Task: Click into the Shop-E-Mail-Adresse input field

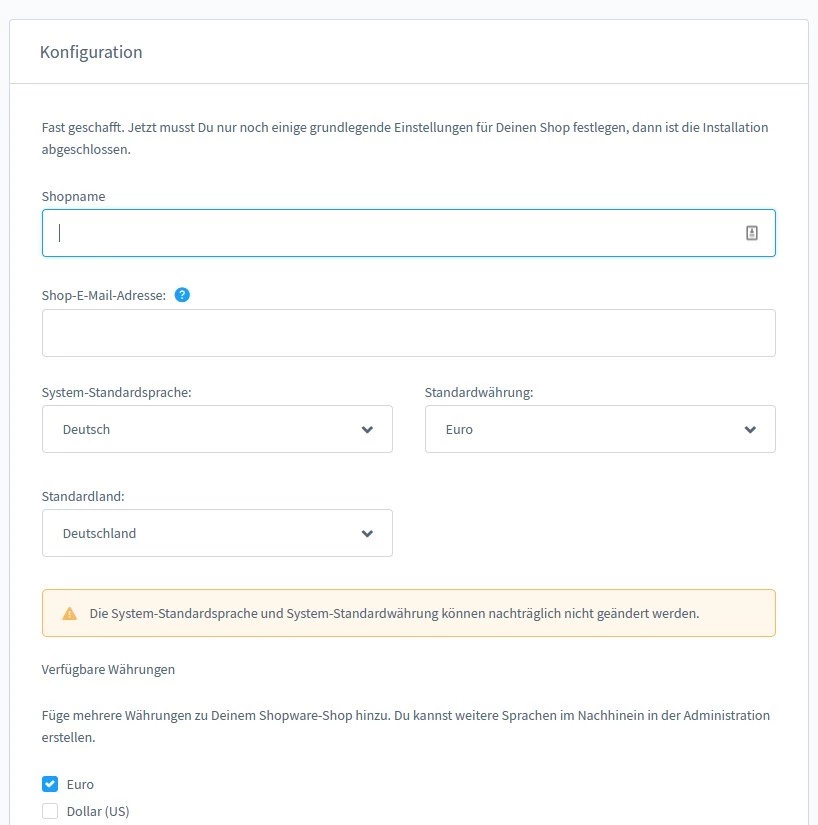Action: (408, 333)
